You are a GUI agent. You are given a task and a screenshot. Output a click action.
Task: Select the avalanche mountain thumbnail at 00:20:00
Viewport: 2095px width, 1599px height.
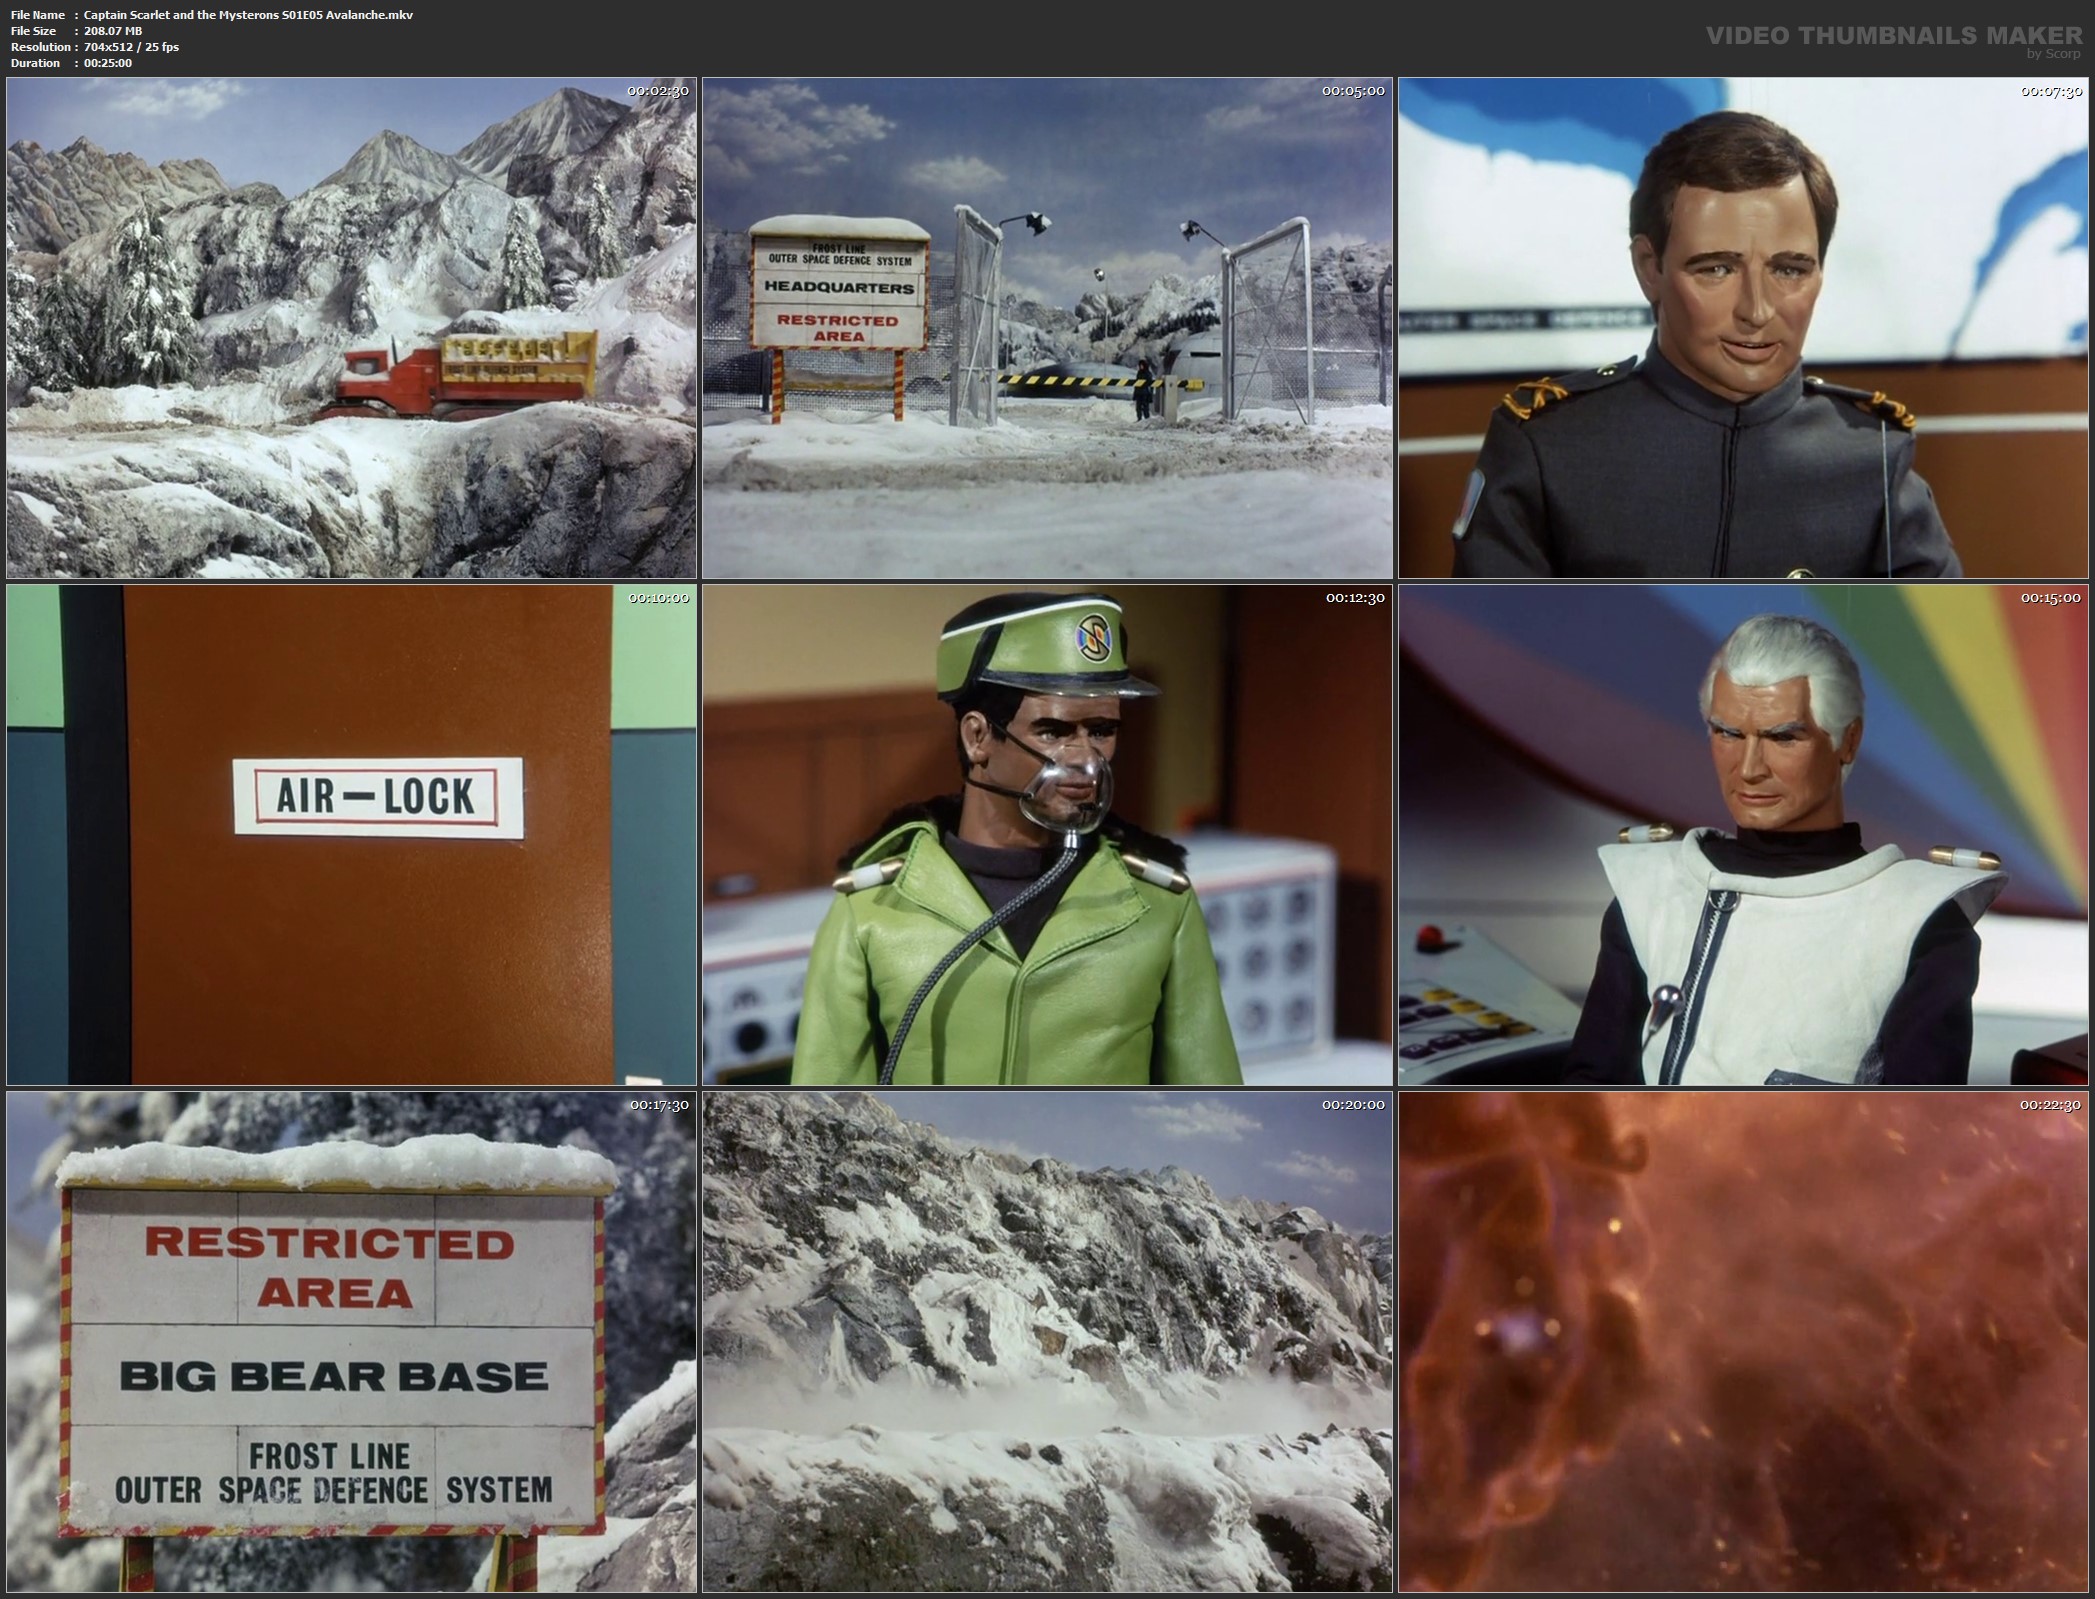pyautogui.click(x=1047, y=1342)
